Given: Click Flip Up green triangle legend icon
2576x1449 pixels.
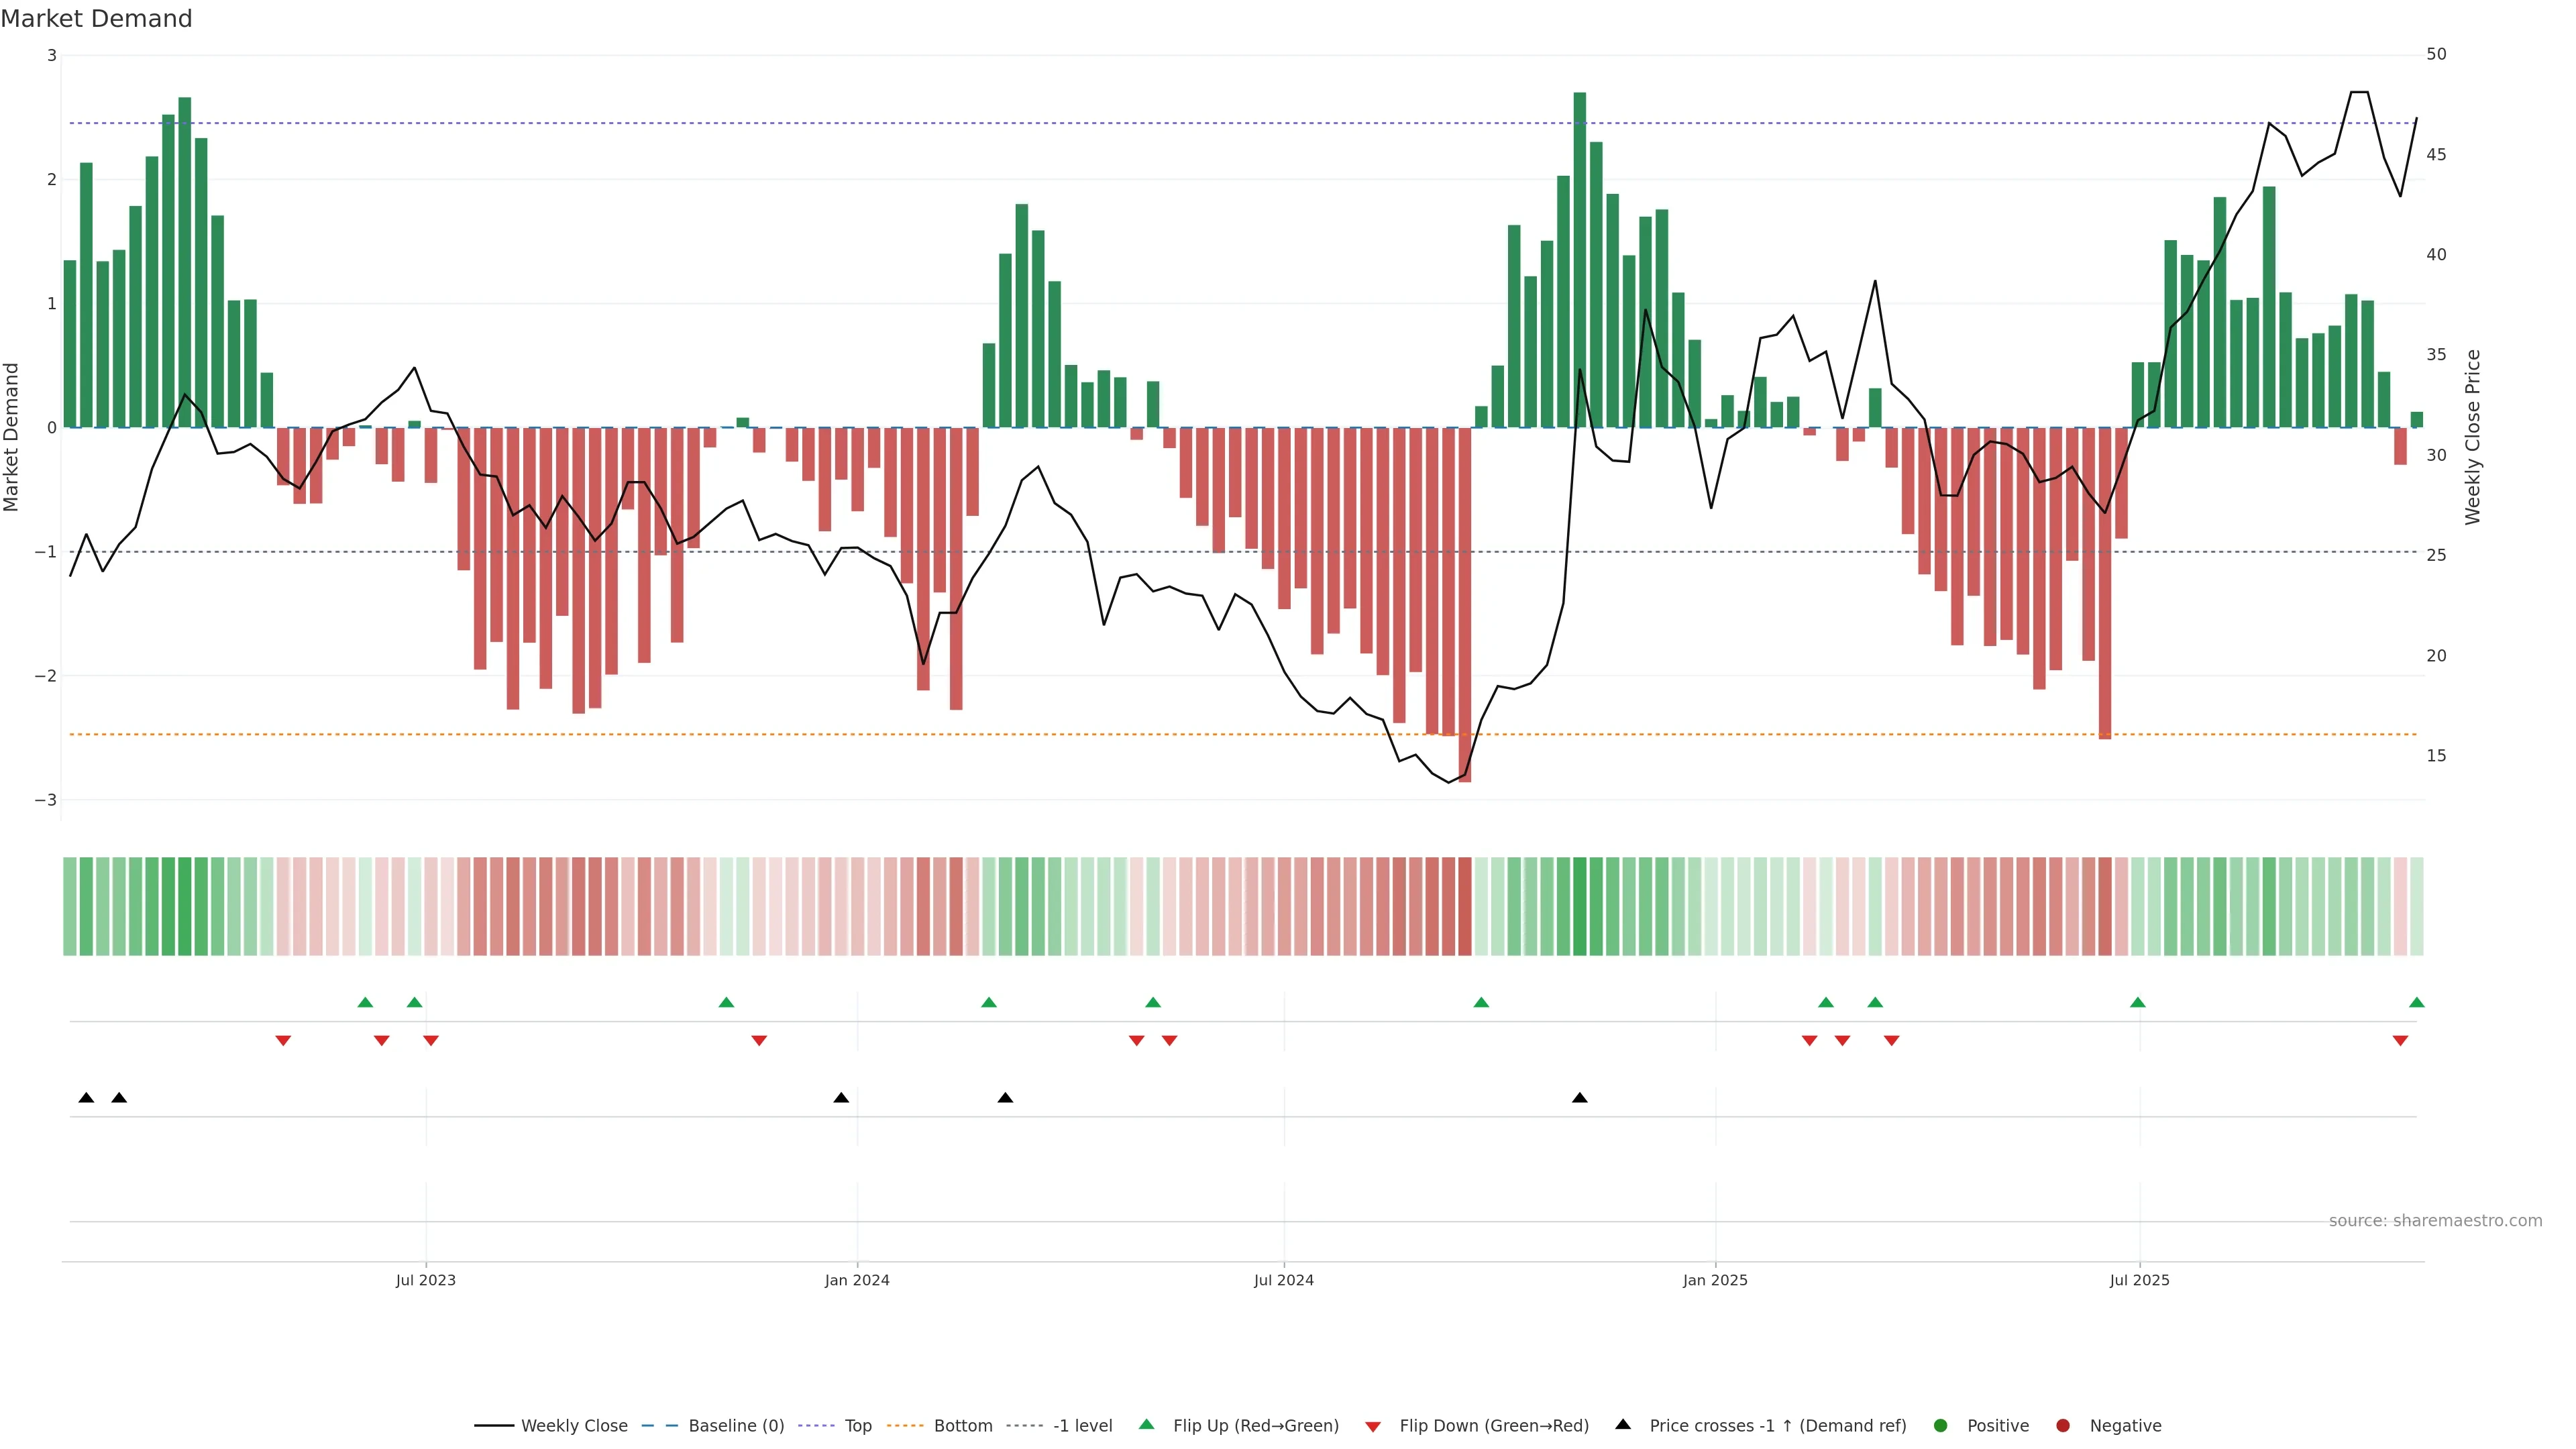Looking at the screenshot, I should (x=1147, y=1425).
